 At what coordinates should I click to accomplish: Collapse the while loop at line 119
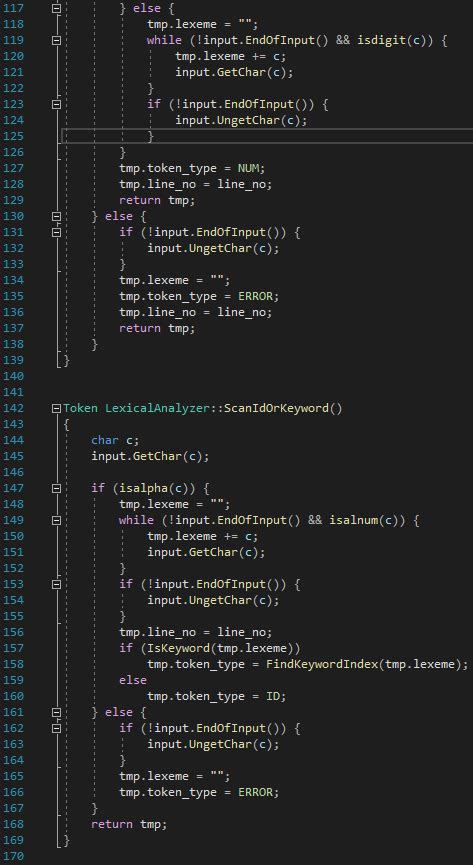point(56,40)
